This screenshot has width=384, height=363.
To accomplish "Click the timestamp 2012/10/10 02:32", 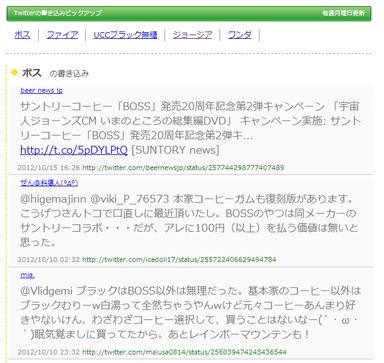I will [49, 259].
